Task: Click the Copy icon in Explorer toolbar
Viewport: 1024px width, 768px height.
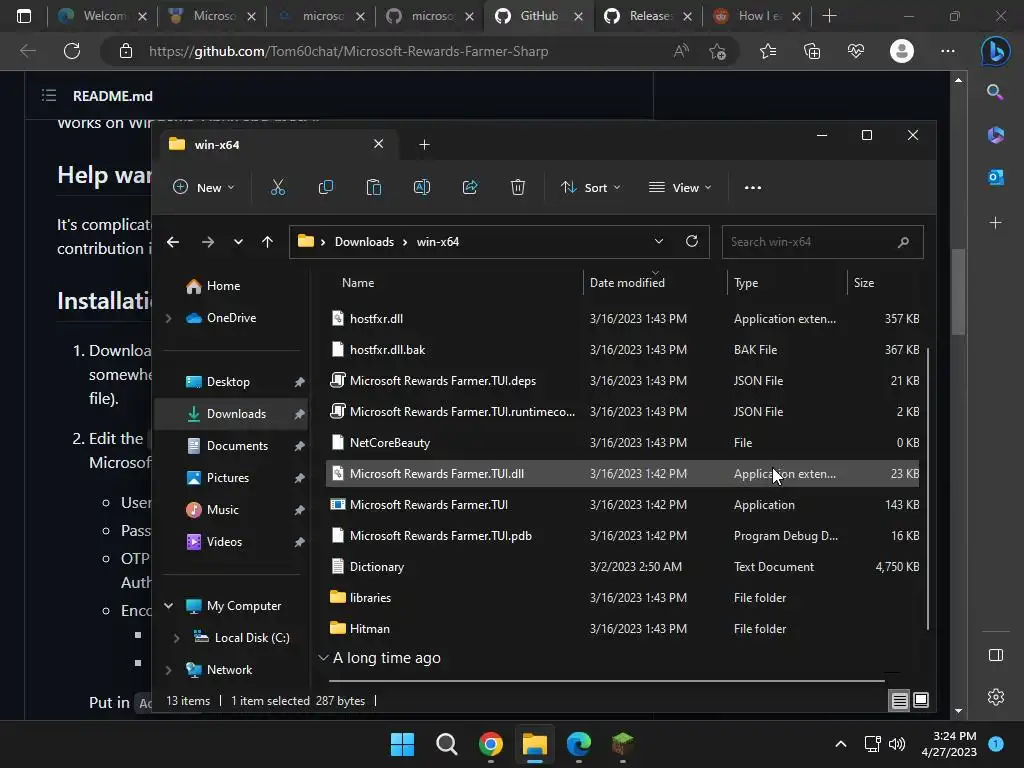Action: pos(325,187)
